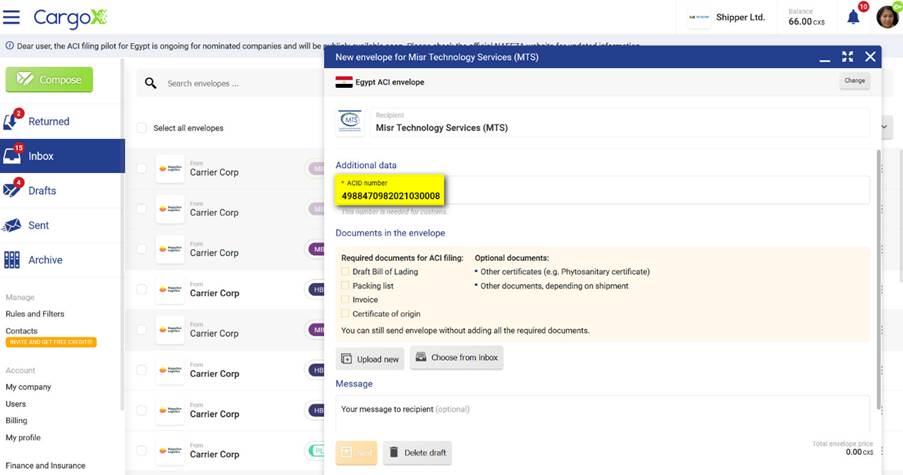Click the Archive binders icon
903x475 pixels.
[12, 260]
